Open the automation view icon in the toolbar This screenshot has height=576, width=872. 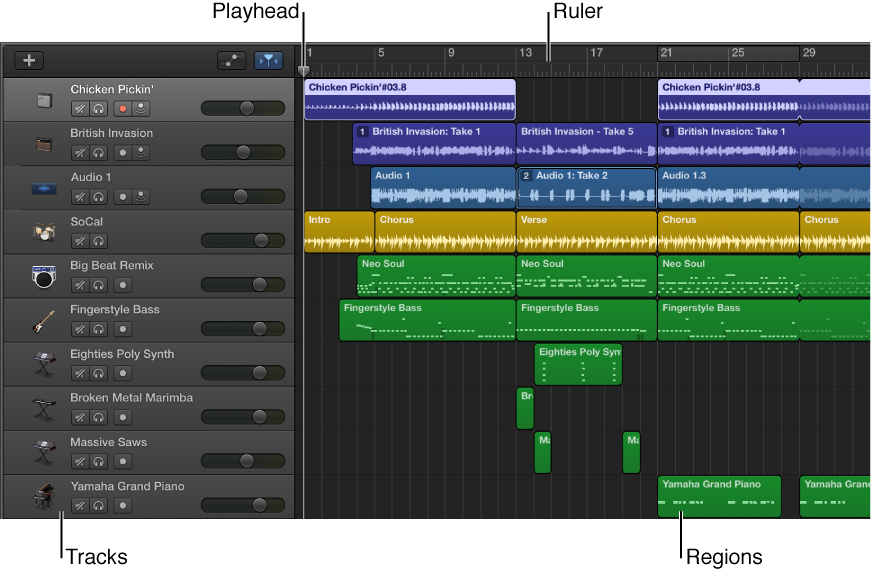point(231,60)
